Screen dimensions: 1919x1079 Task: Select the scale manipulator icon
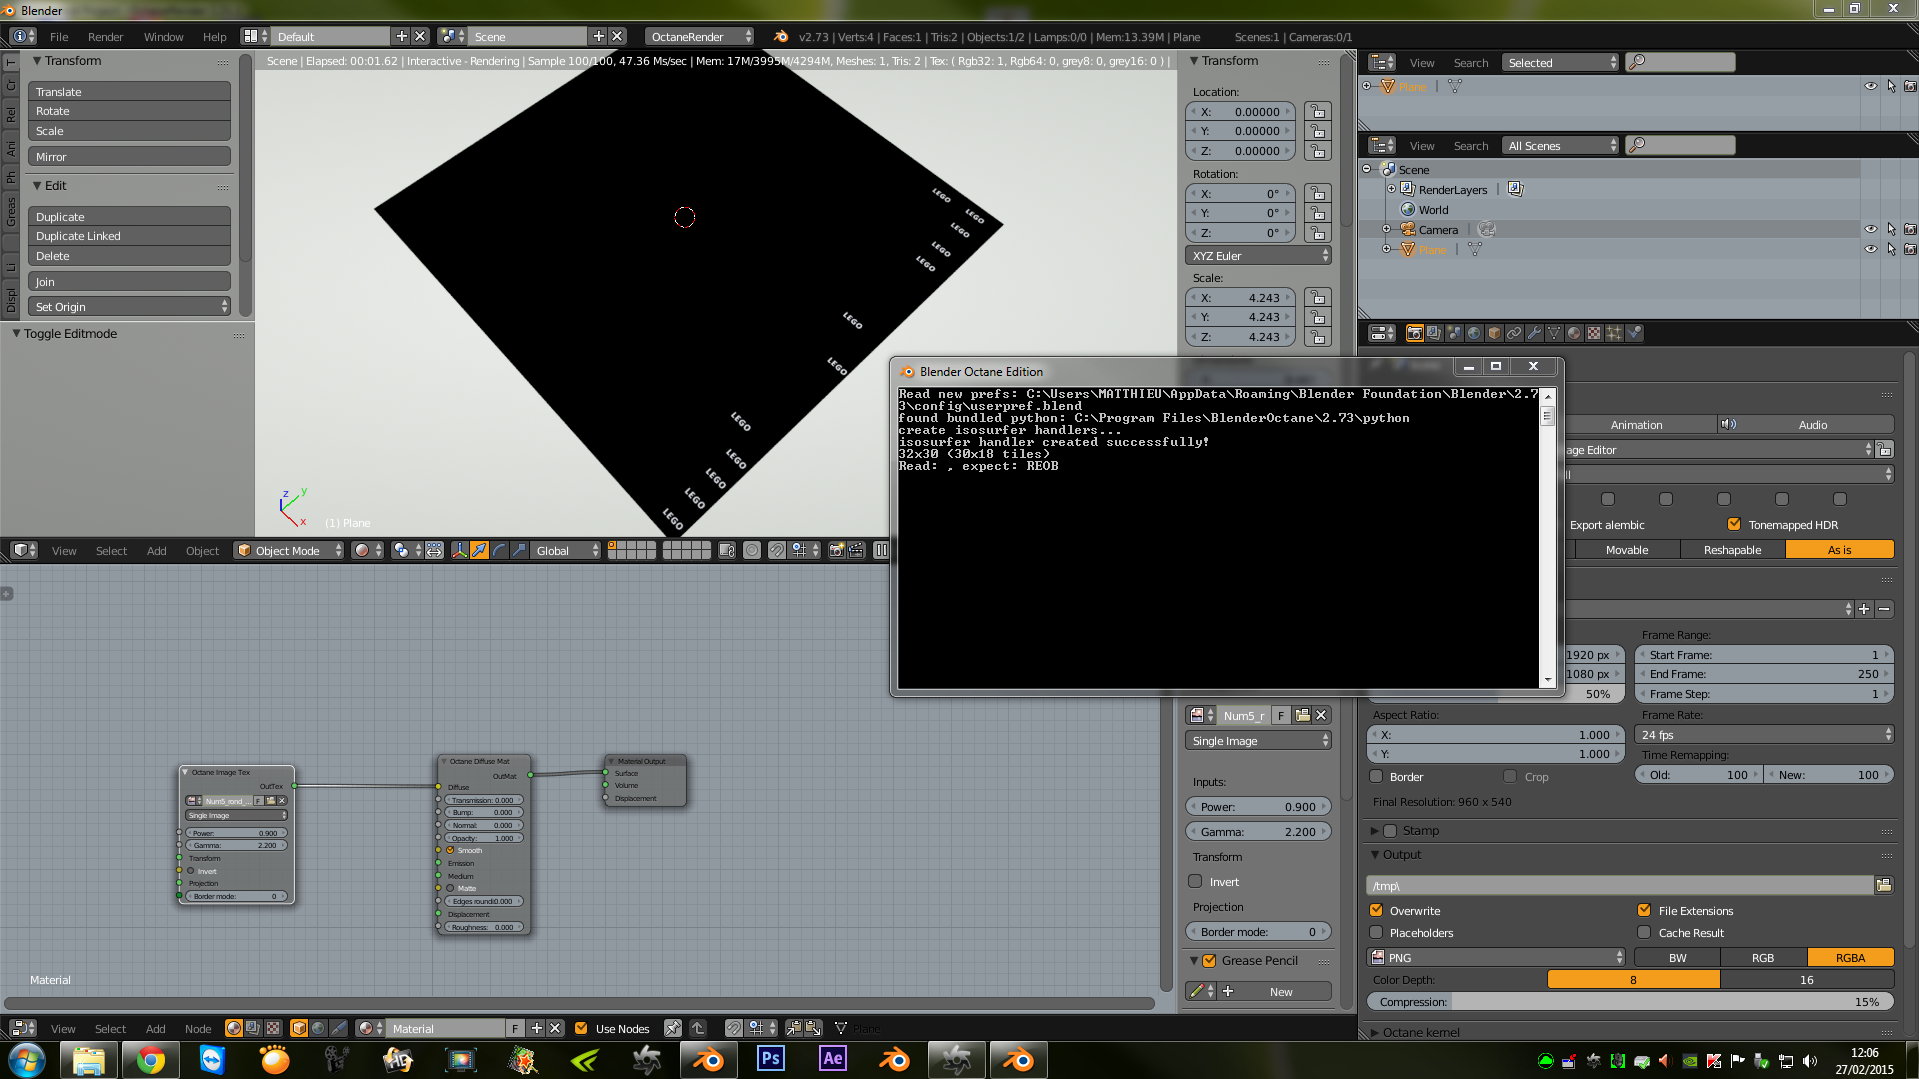[520, 550]
